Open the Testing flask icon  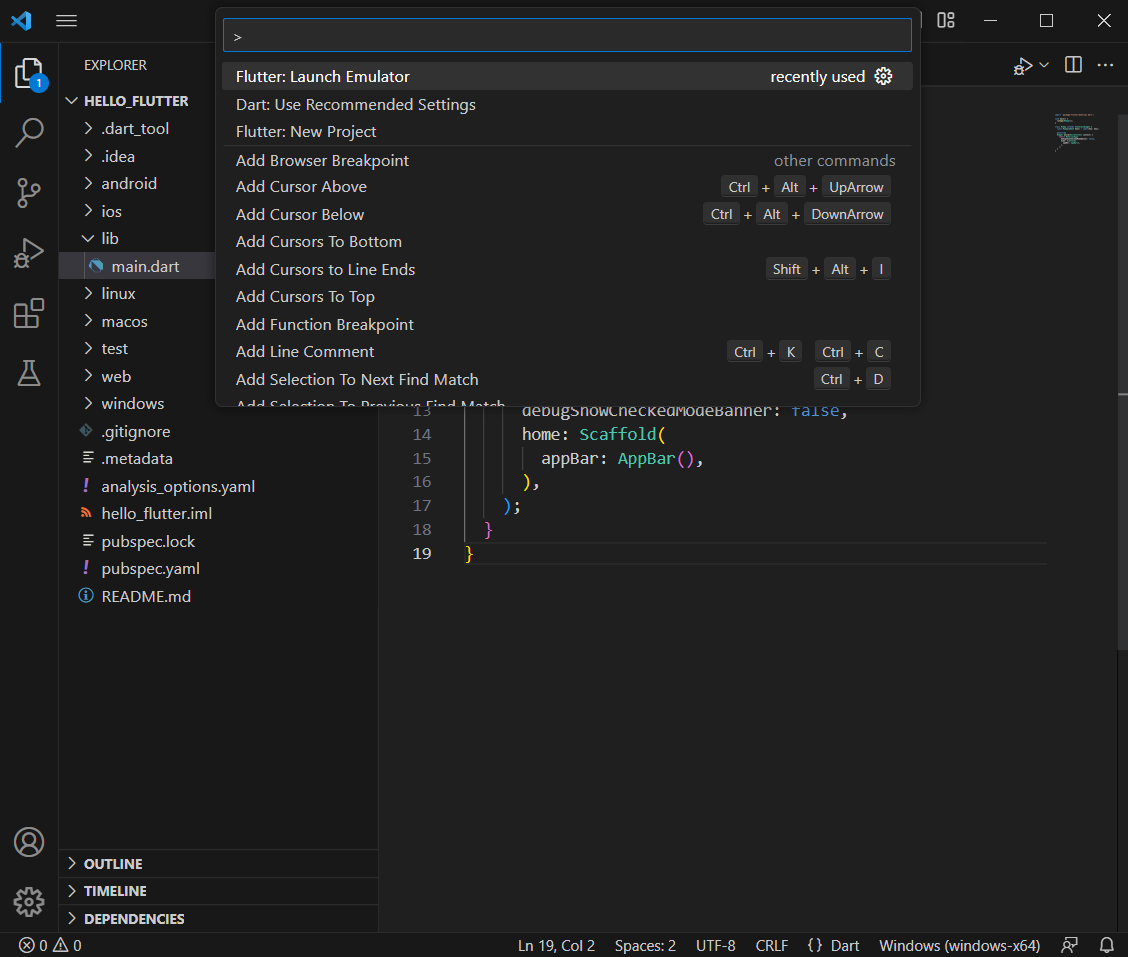29,373
